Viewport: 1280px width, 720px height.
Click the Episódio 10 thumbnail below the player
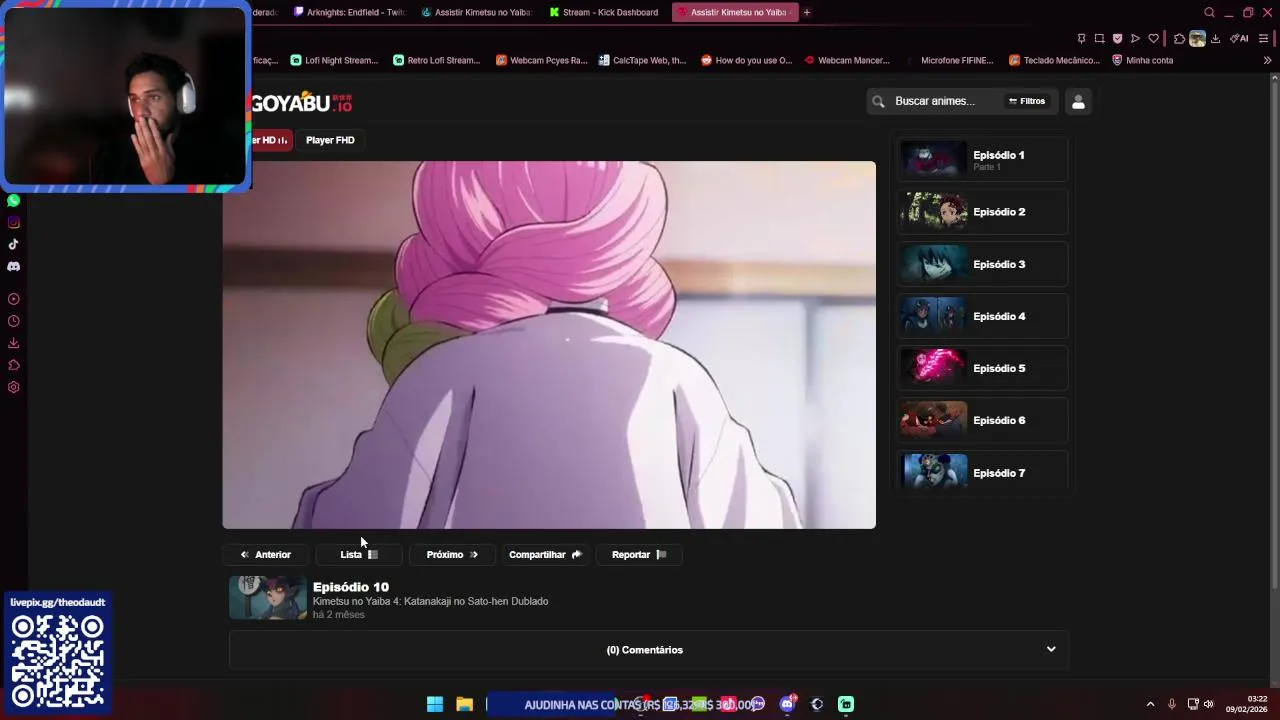coord(268,598)
